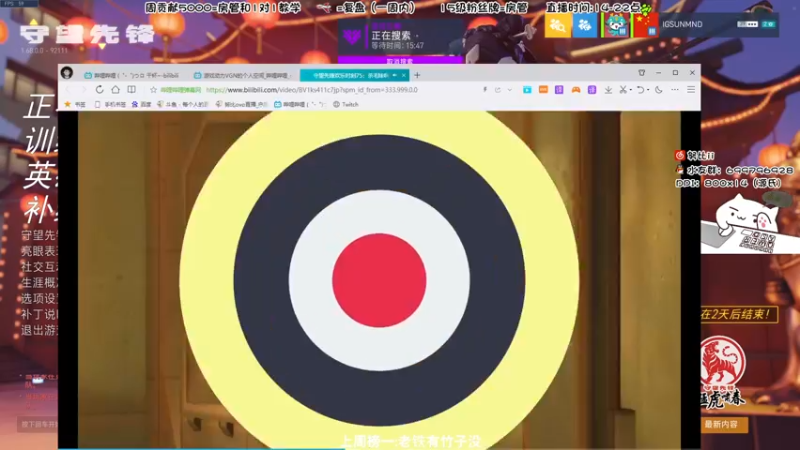Screen dimensions: 800x450
Task: Open the 哔哩哔哩 bookmark in bookmarks bar
Action: (x=299, y=104)
